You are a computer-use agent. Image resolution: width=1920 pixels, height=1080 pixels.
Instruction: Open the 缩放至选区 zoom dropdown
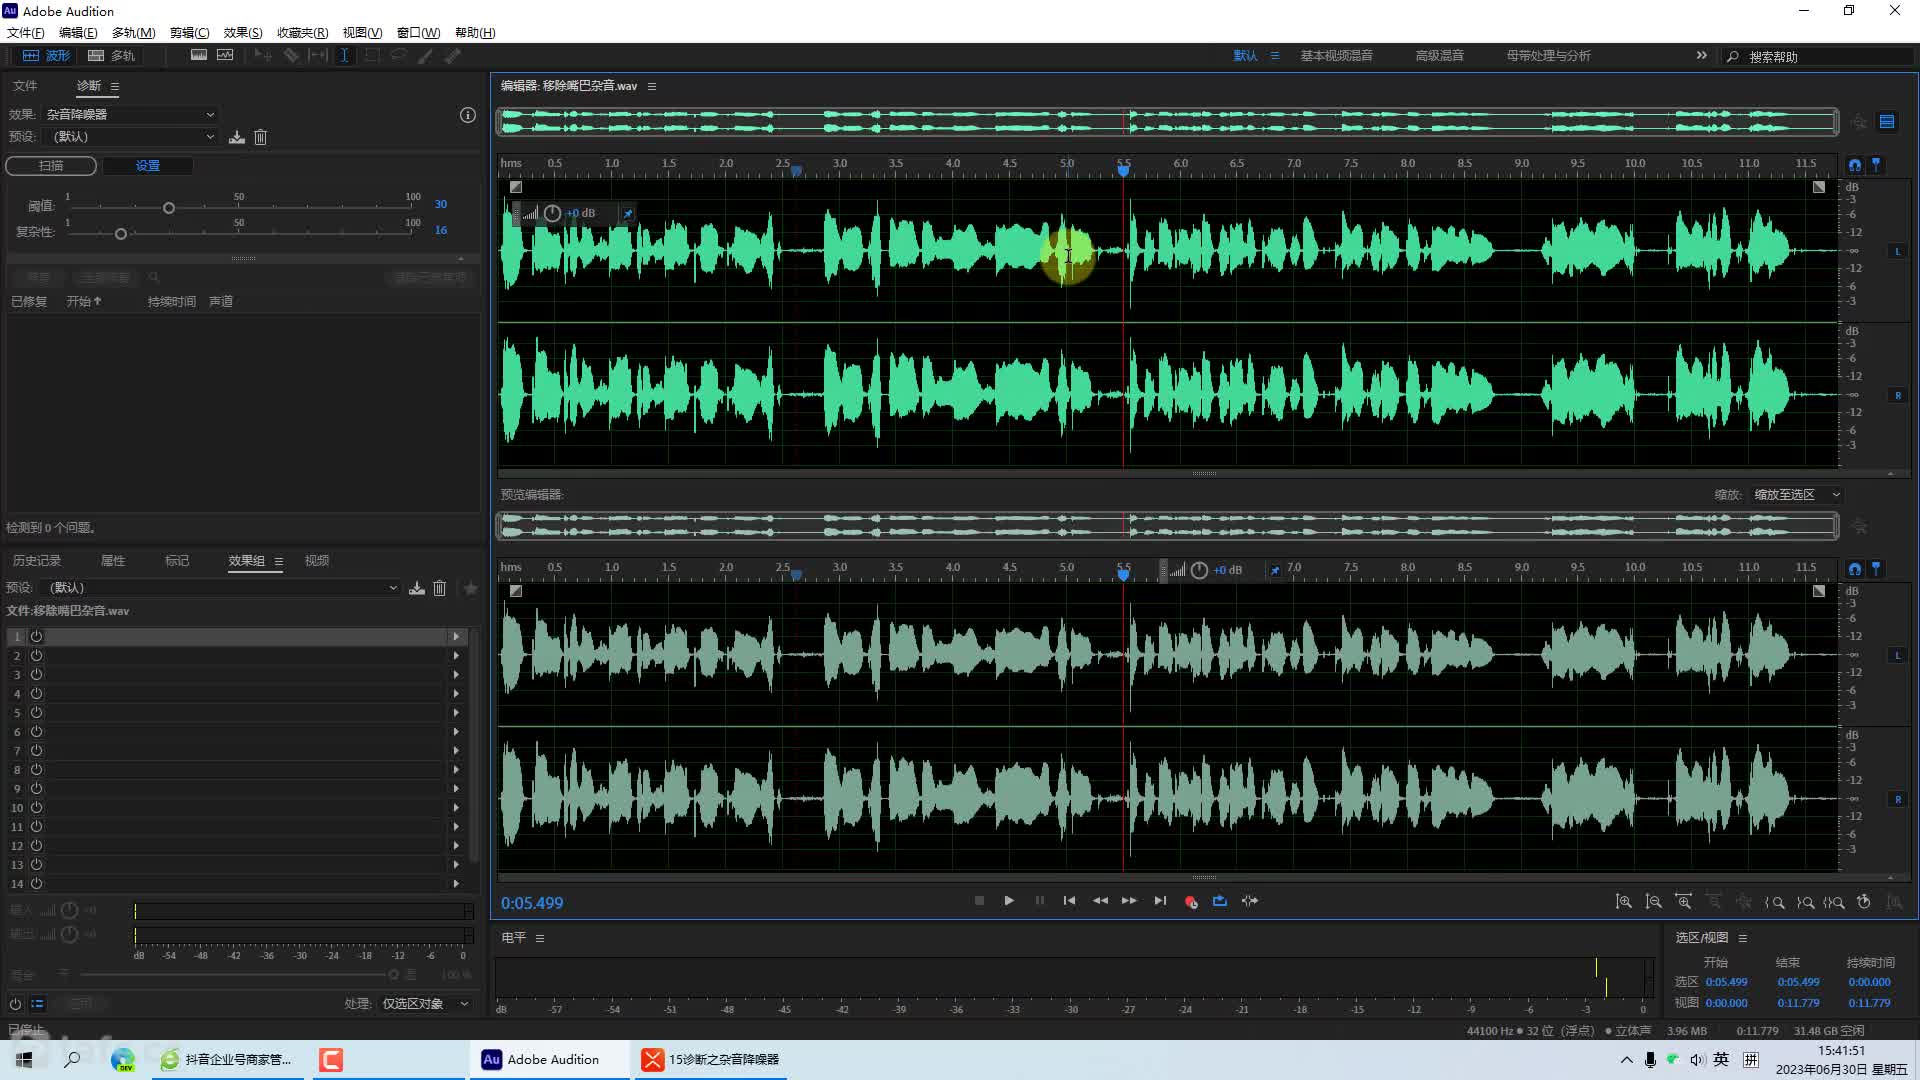pos(1796,495)
